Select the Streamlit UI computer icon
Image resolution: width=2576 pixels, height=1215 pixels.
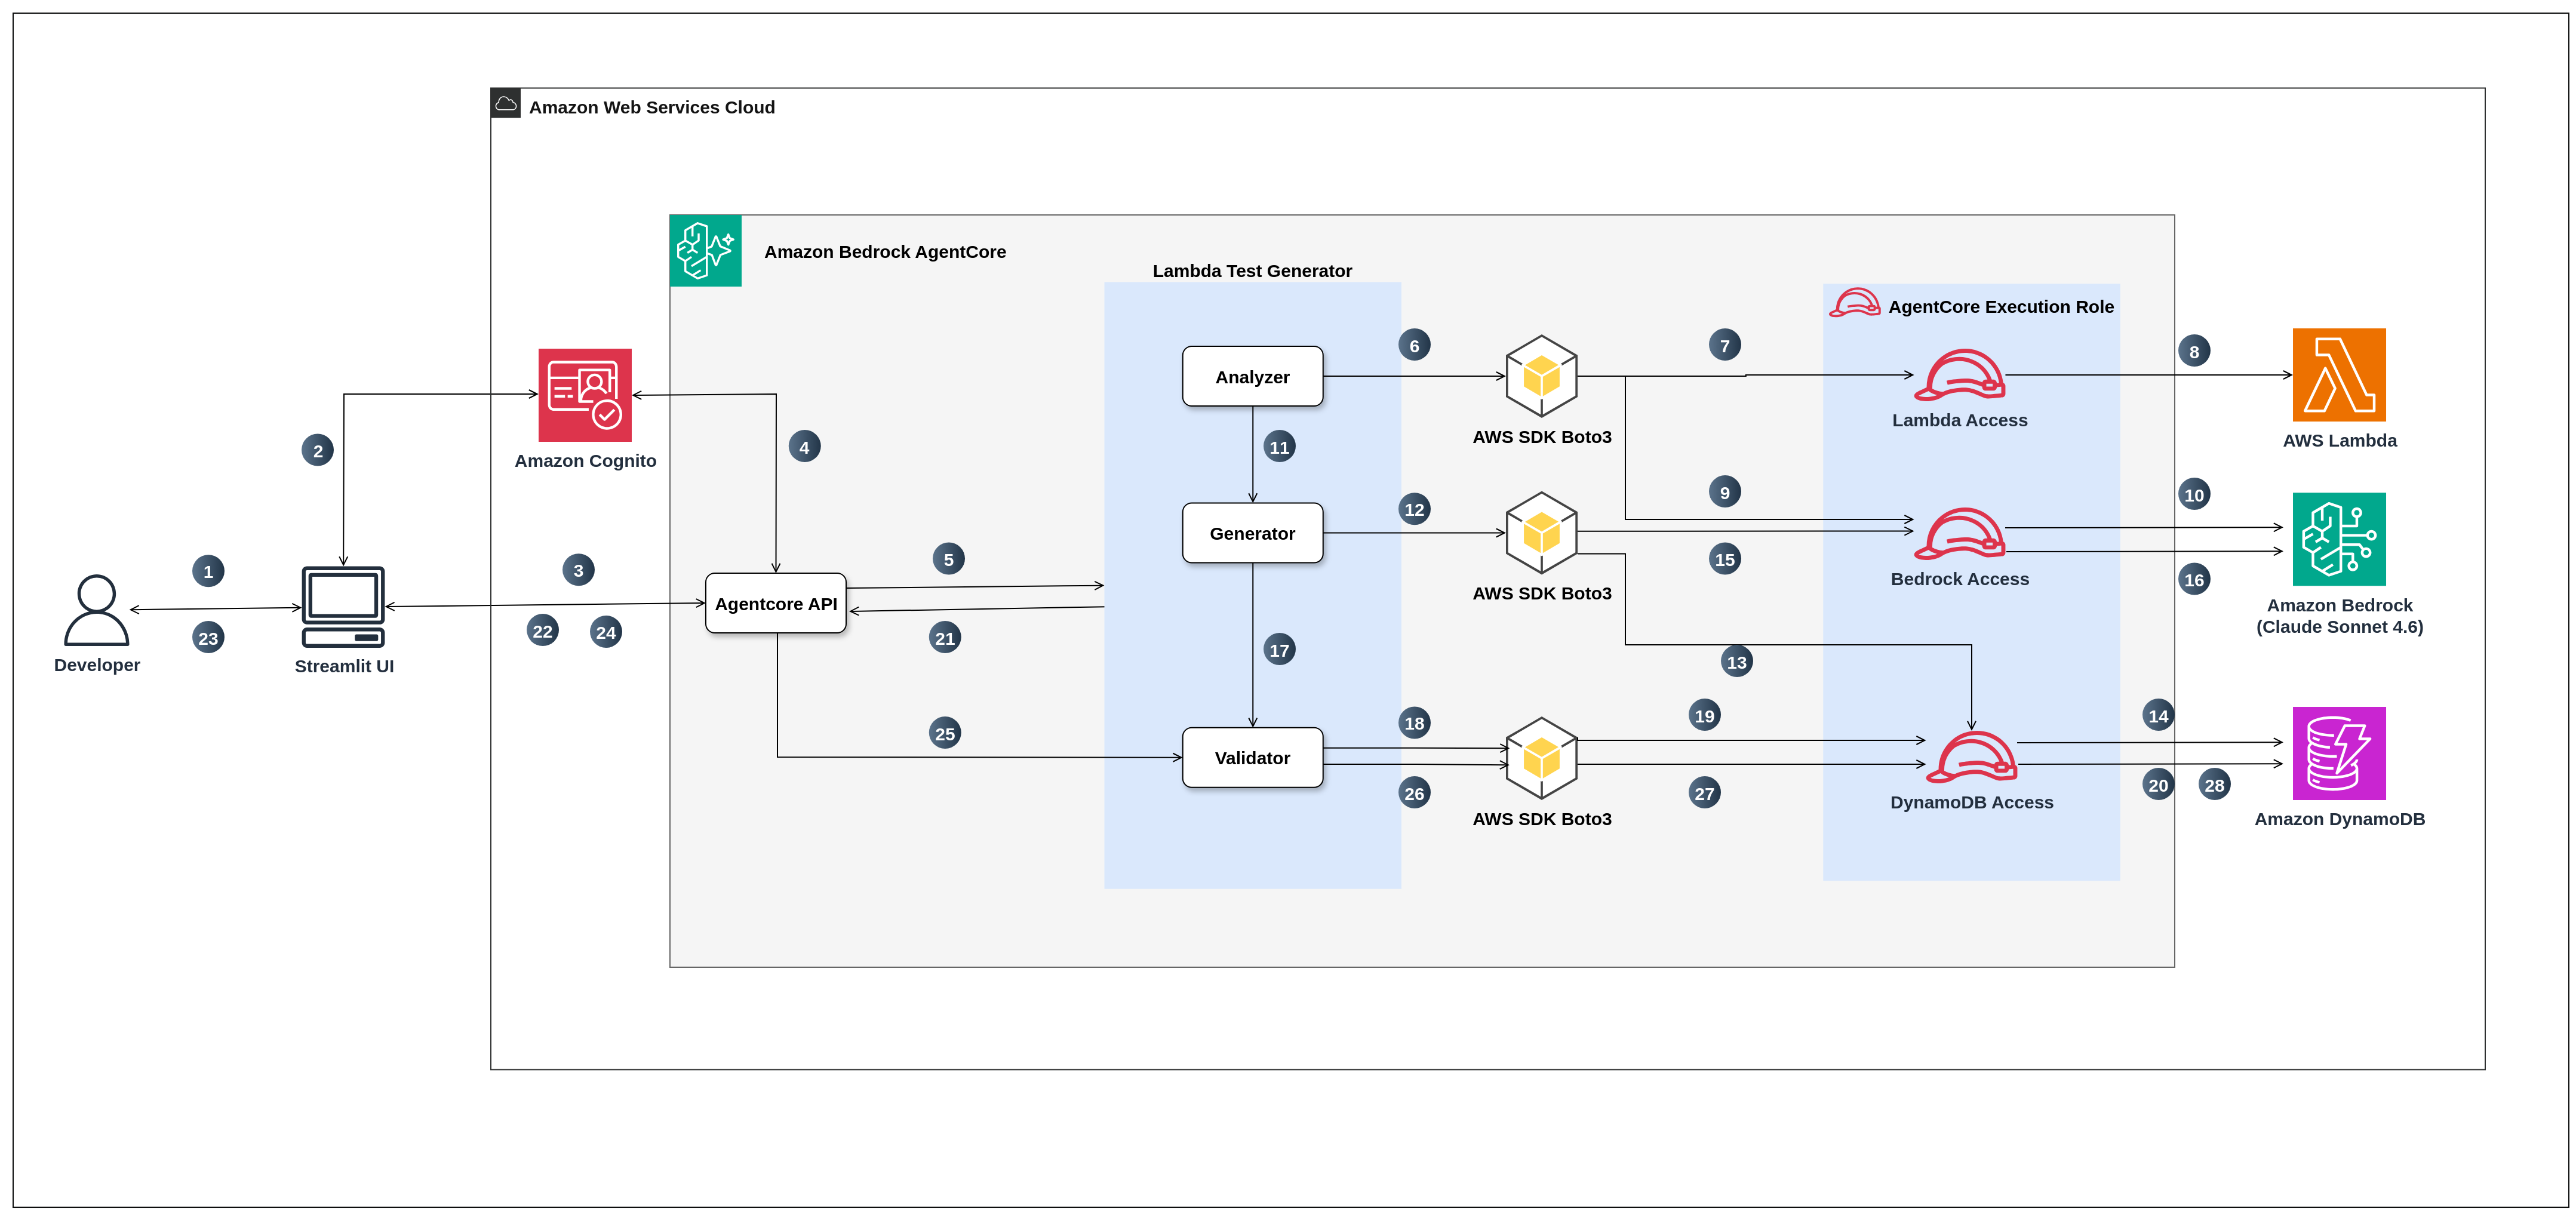click(343, 607)
